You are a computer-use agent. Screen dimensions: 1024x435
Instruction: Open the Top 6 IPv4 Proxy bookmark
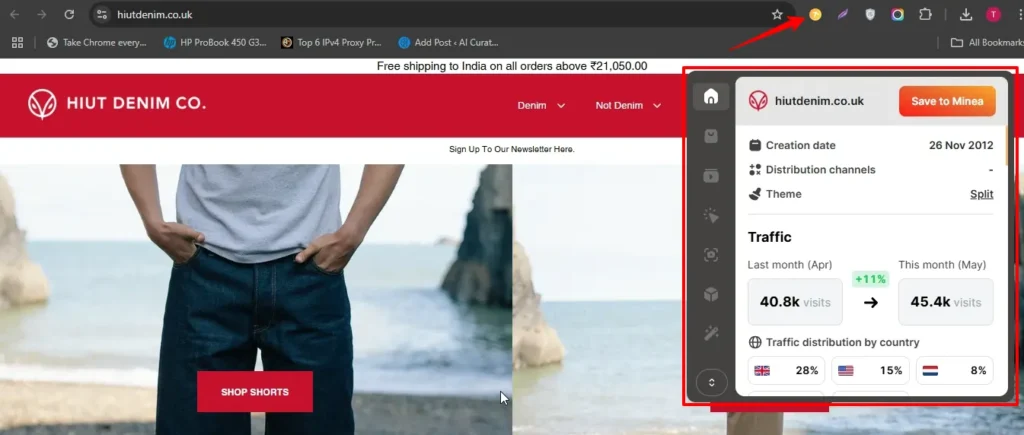pos(331,42)
